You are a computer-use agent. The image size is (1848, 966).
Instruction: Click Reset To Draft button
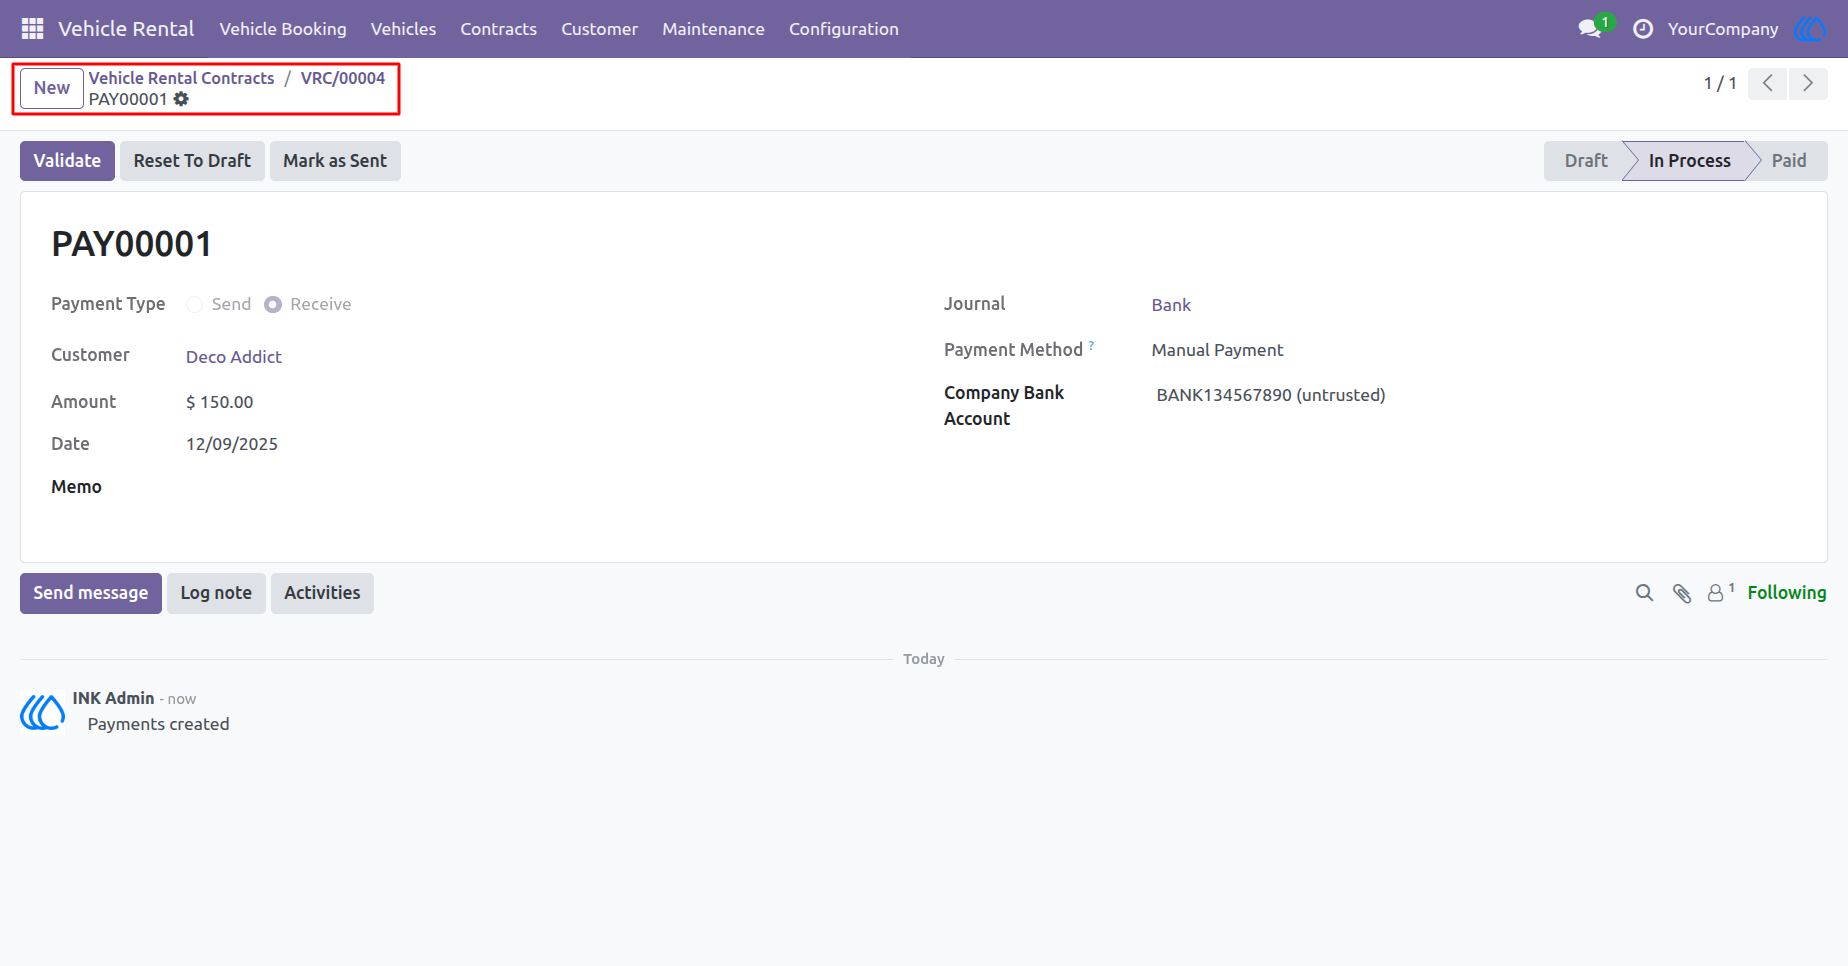192,161
